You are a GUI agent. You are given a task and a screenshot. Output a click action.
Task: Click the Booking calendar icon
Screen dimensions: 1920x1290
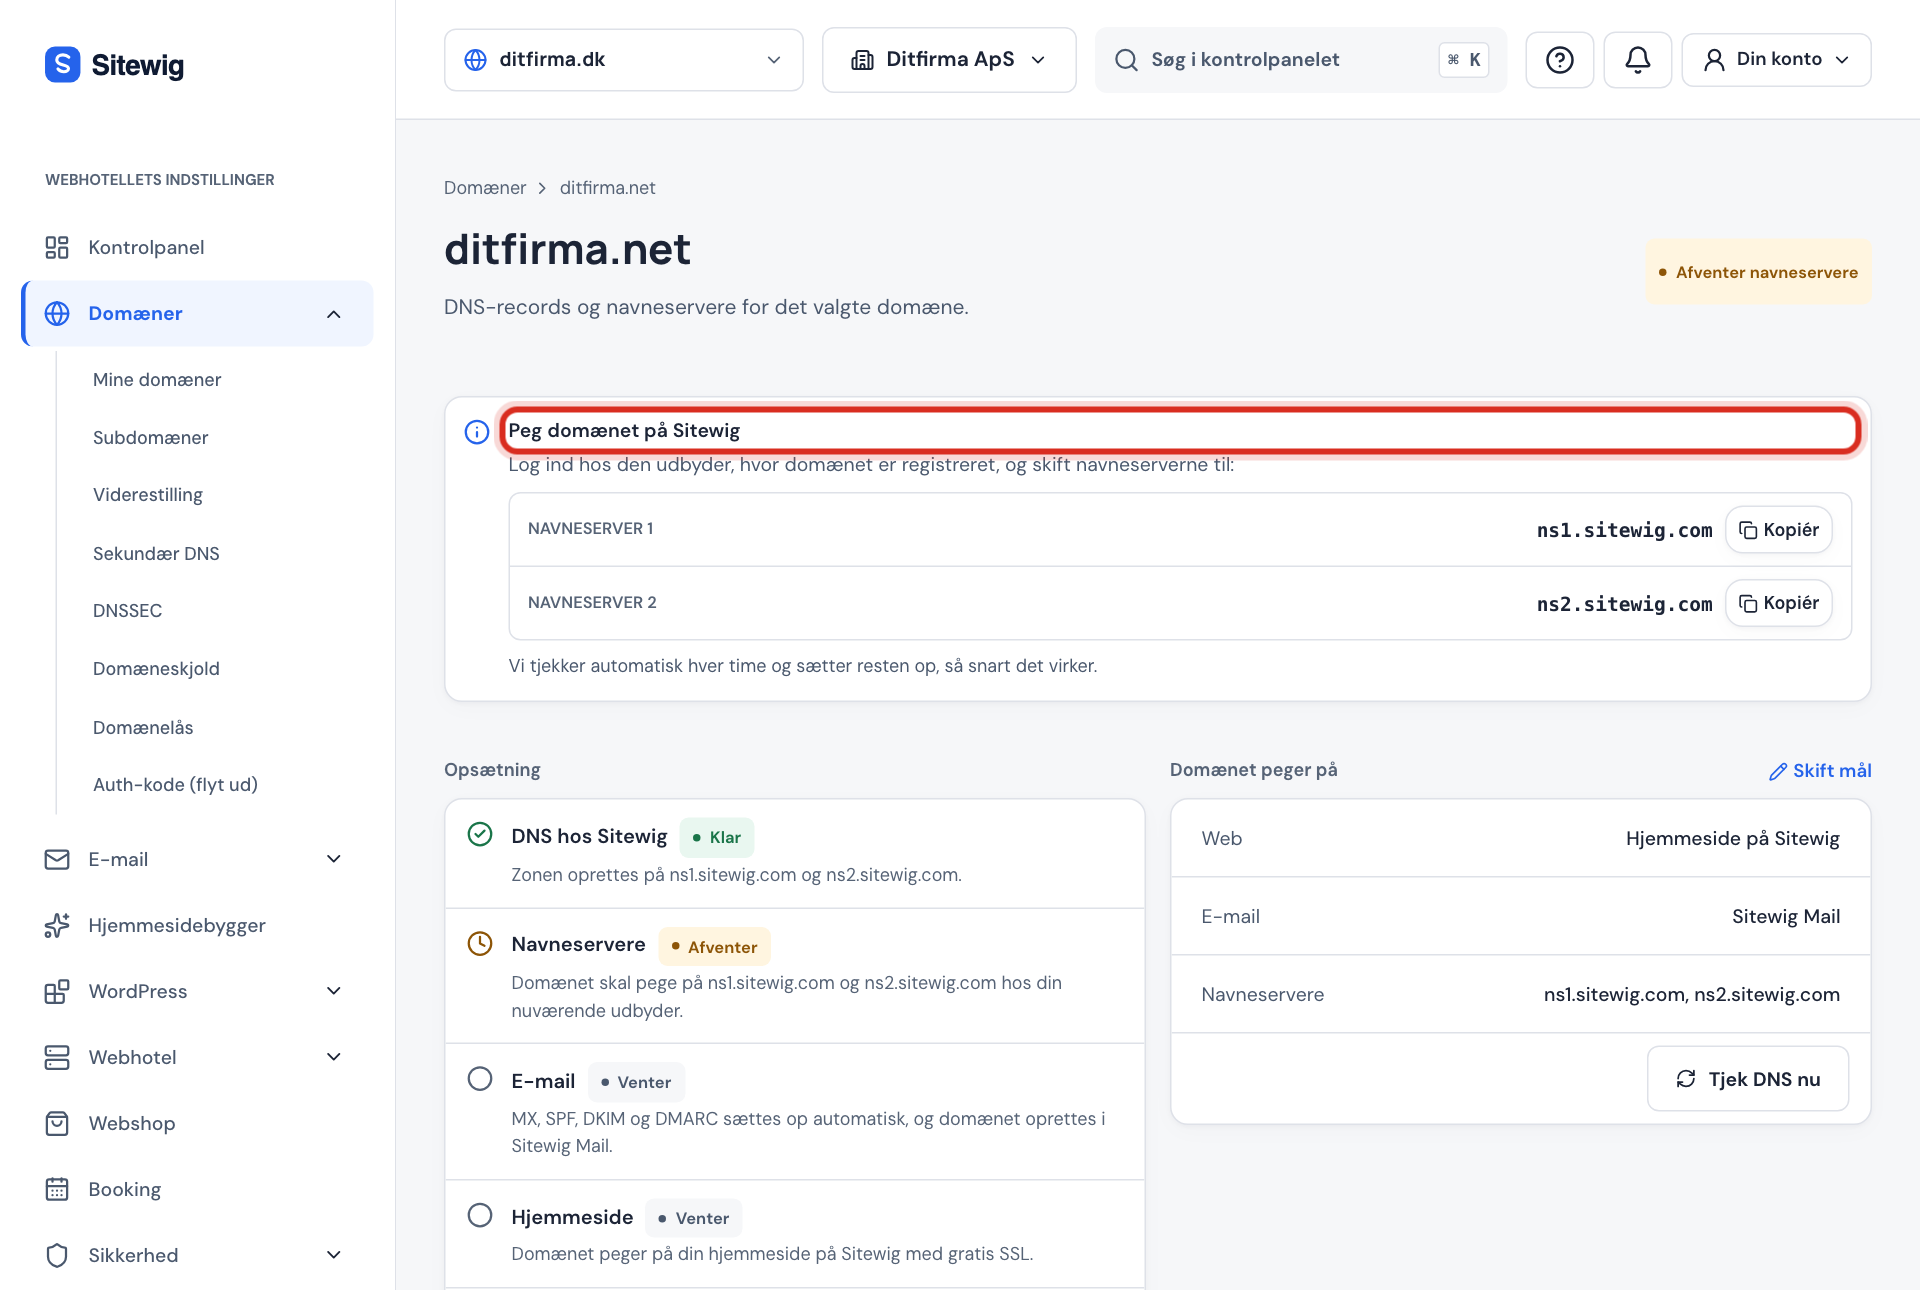tap(57, 1189)
